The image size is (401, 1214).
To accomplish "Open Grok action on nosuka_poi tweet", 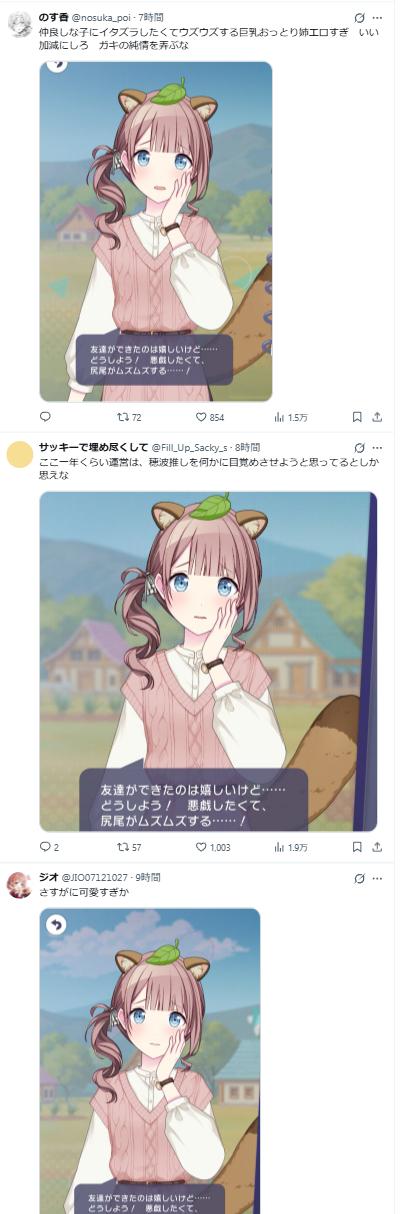I will 359,18.
